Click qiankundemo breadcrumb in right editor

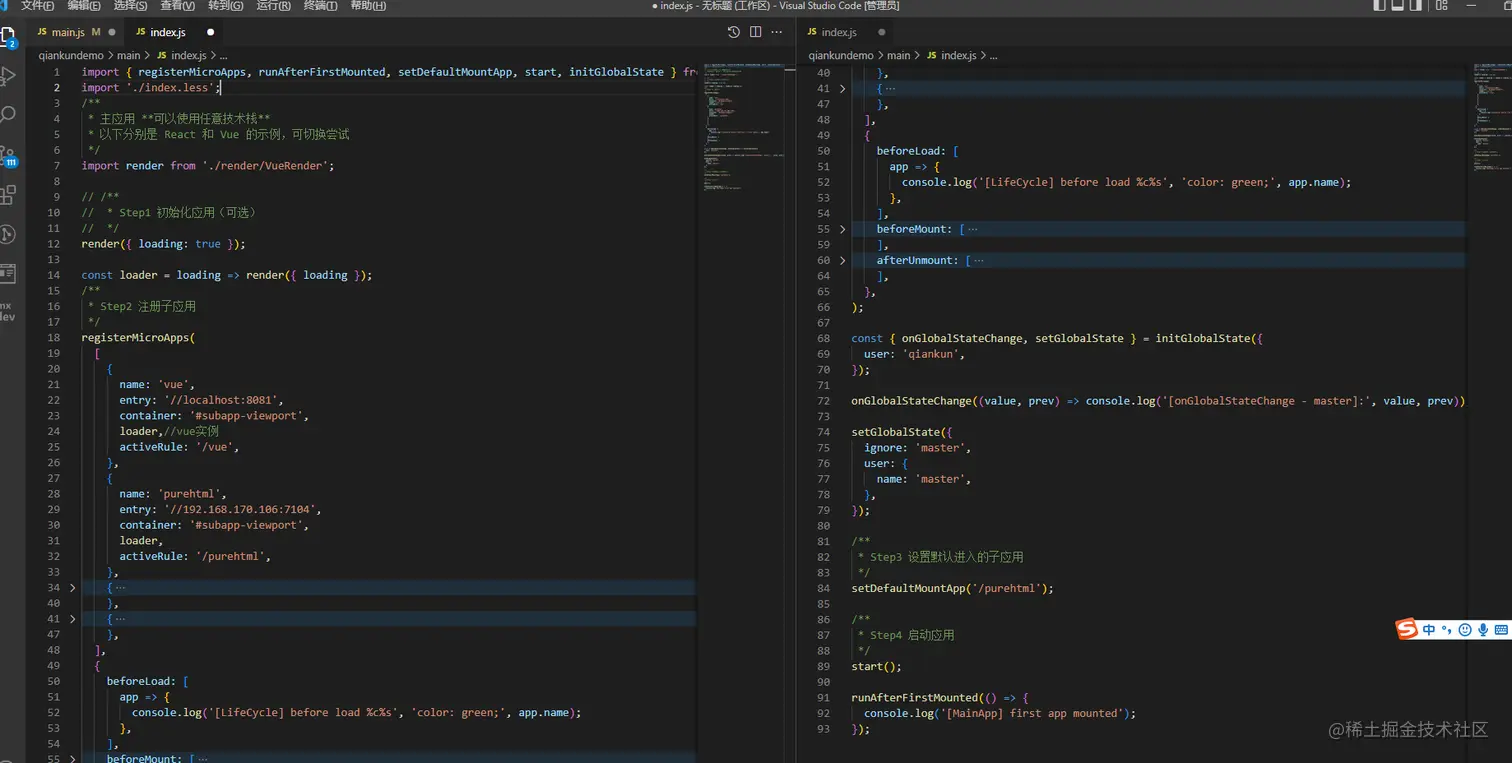click(x=841, y=56)
